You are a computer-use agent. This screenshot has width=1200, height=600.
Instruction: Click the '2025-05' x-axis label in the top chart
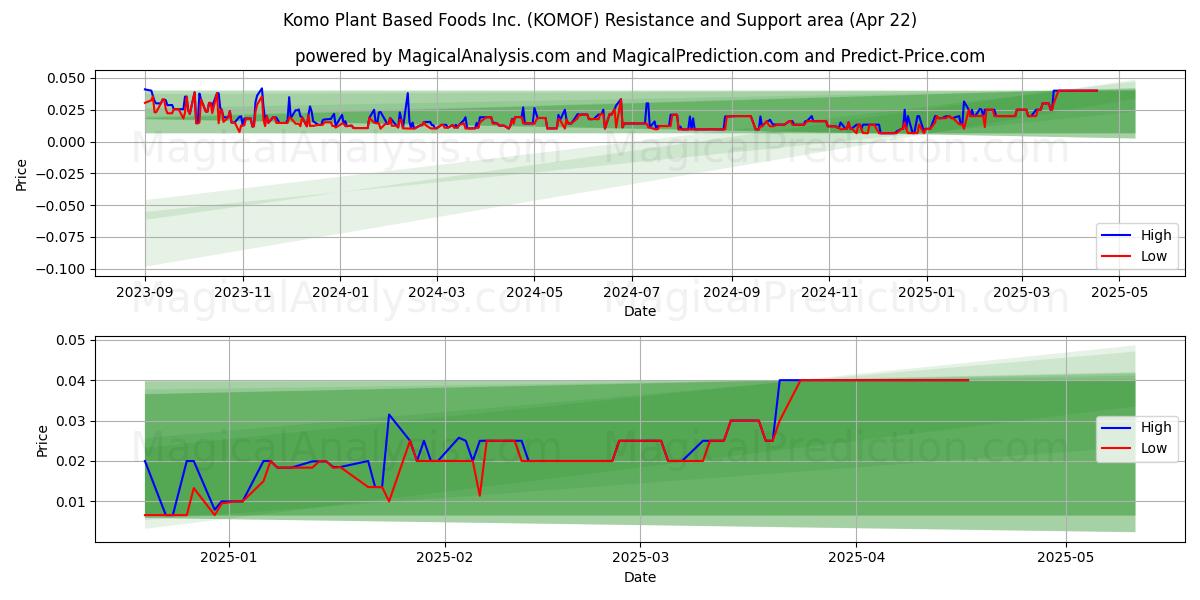pos(1118,292)
